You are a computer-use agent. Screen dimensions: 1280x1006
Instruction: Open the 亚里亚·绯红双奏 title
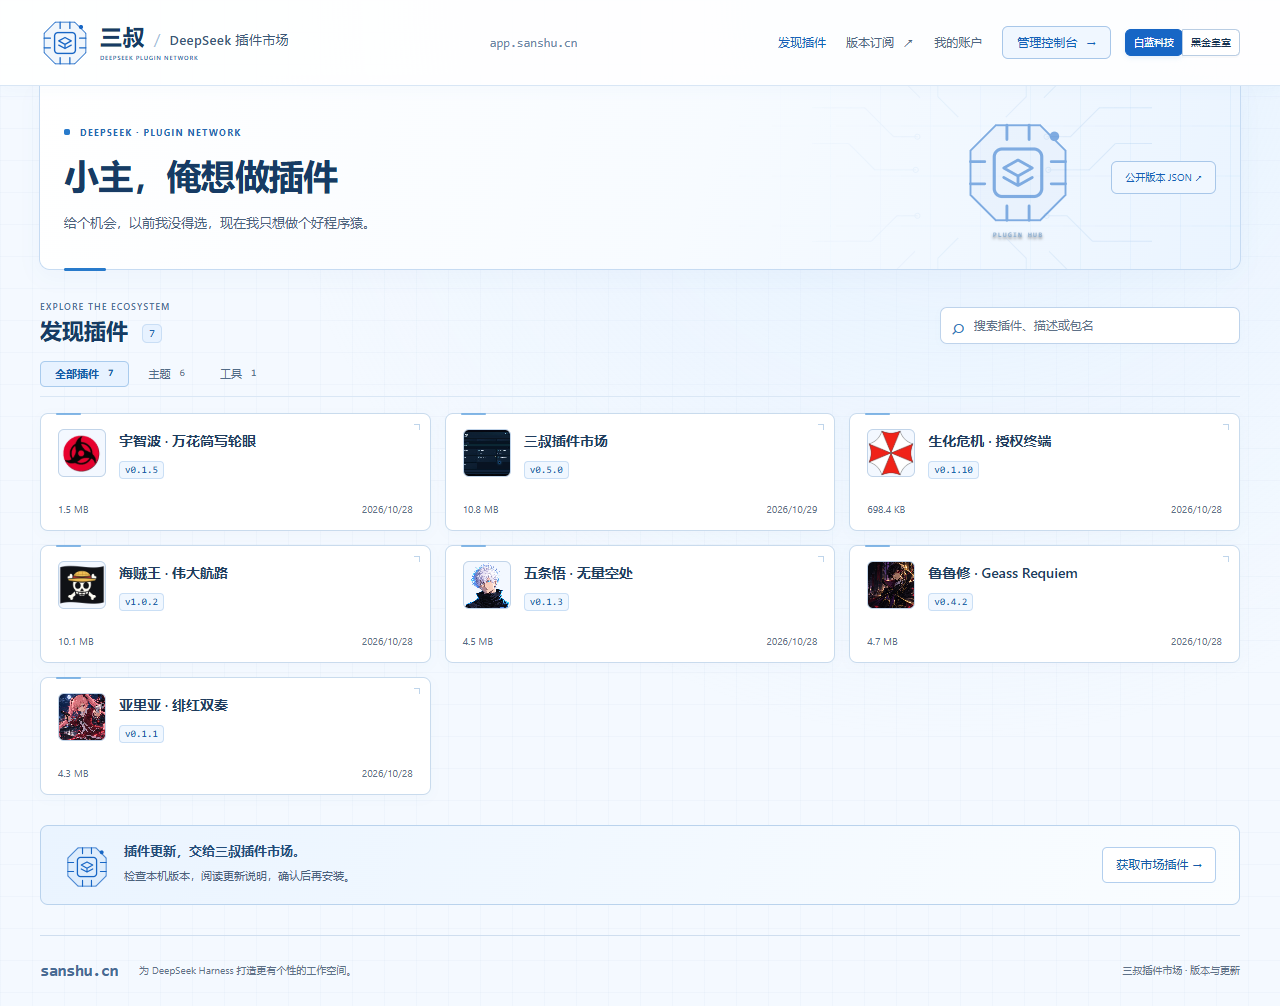(x=174, y=705)
